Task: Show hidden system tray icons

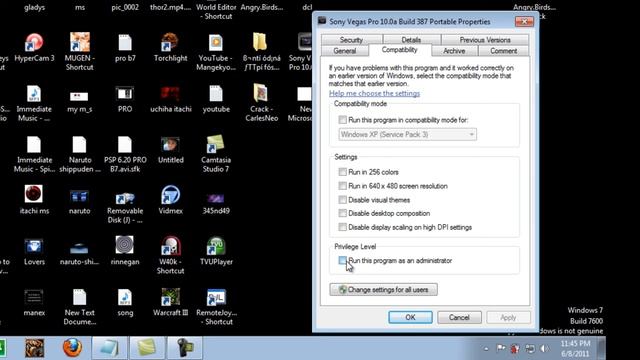Action: [486, 349]
